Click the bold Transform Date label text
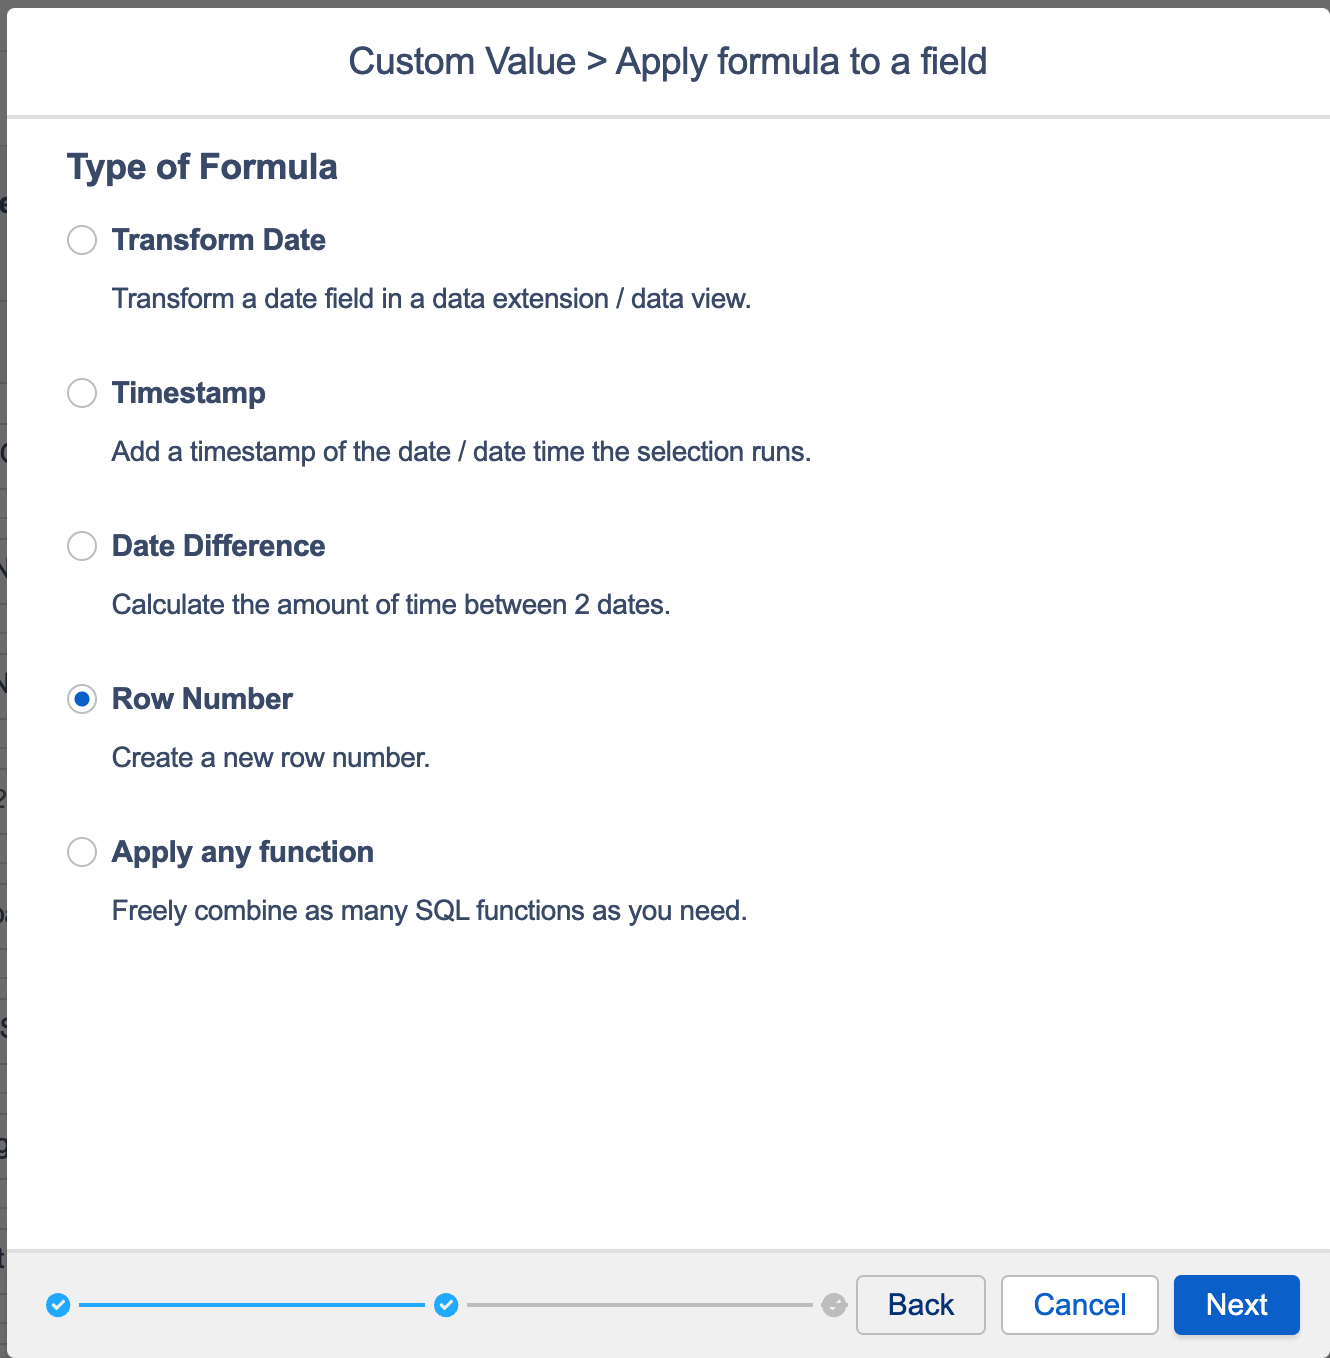 coord(219,240)
